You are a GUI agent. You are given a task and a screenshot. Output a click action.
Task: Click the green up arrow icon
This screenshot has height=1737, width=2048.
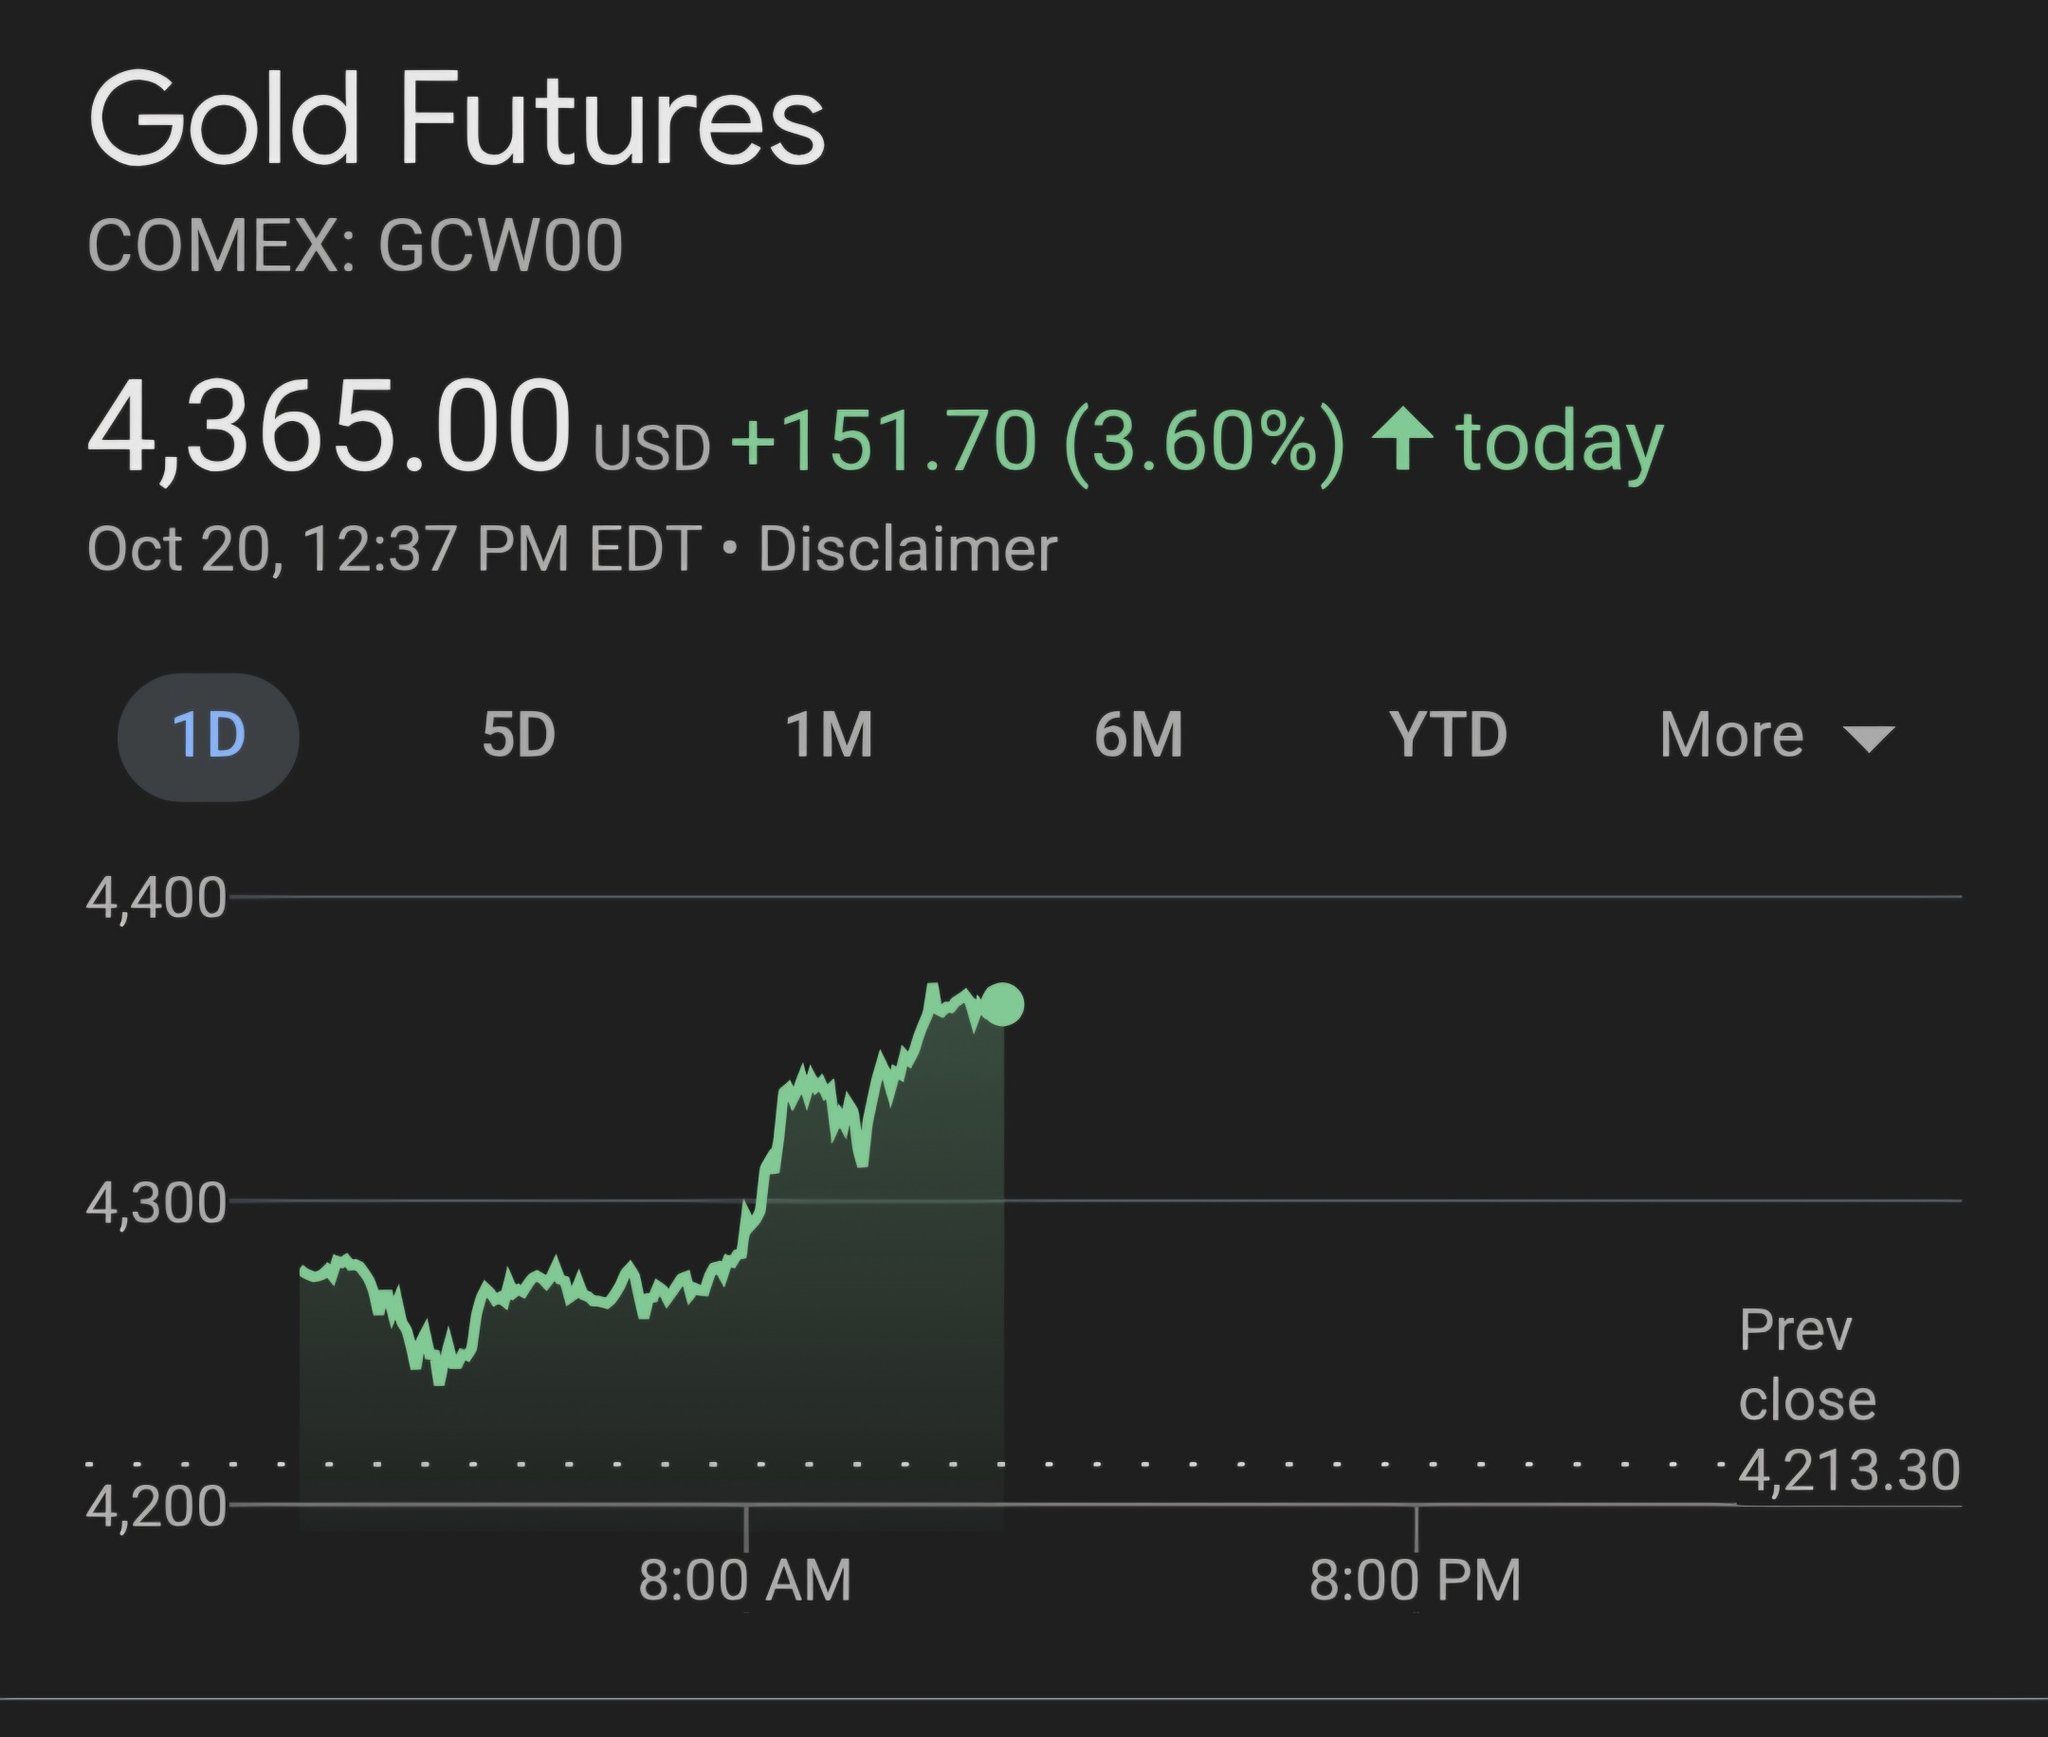pos(1402,440)
